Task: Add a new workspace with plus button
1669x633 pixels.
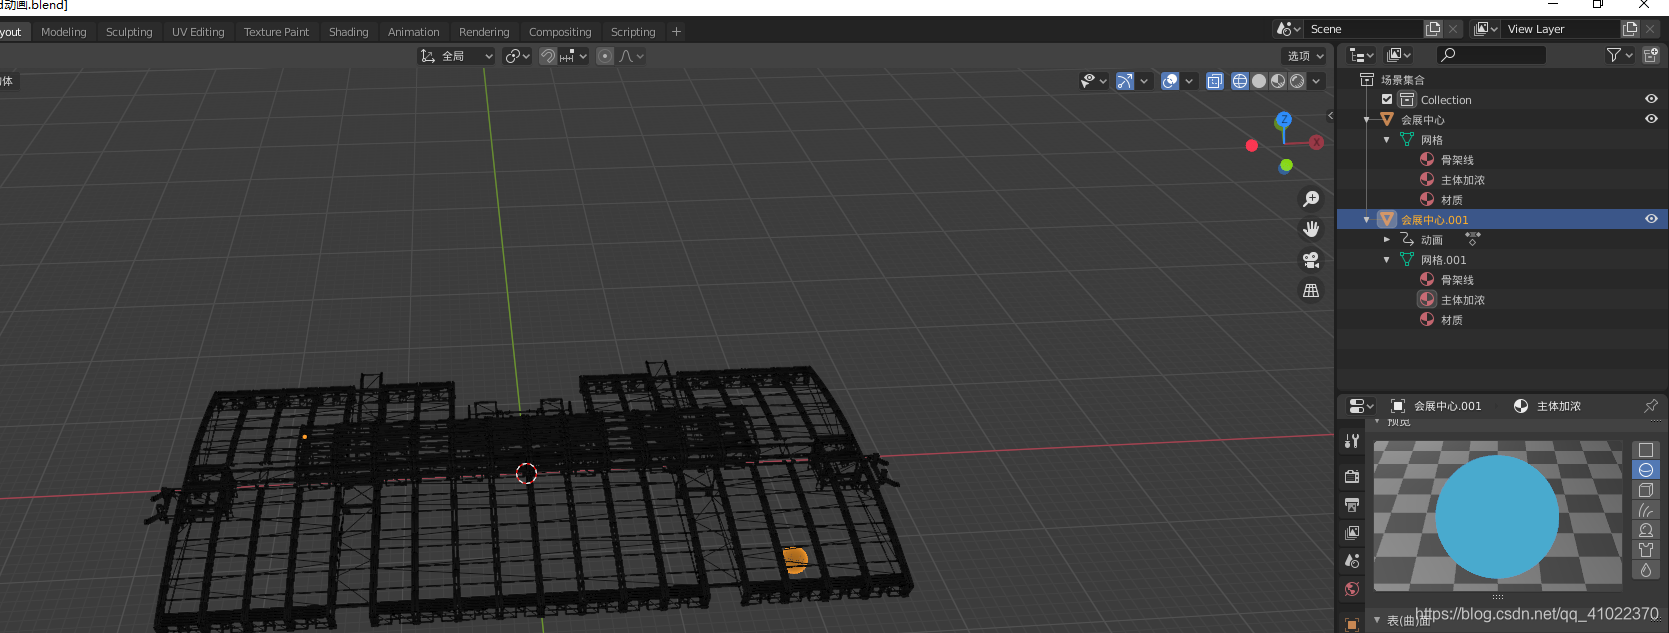Action: click(x=676, y=32)
